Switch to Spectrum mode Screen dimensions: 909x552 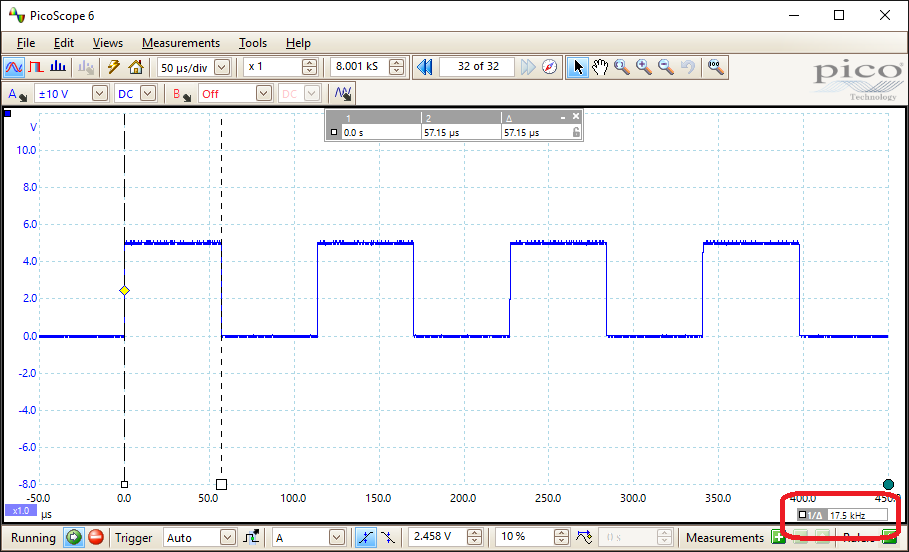[58, 67]
